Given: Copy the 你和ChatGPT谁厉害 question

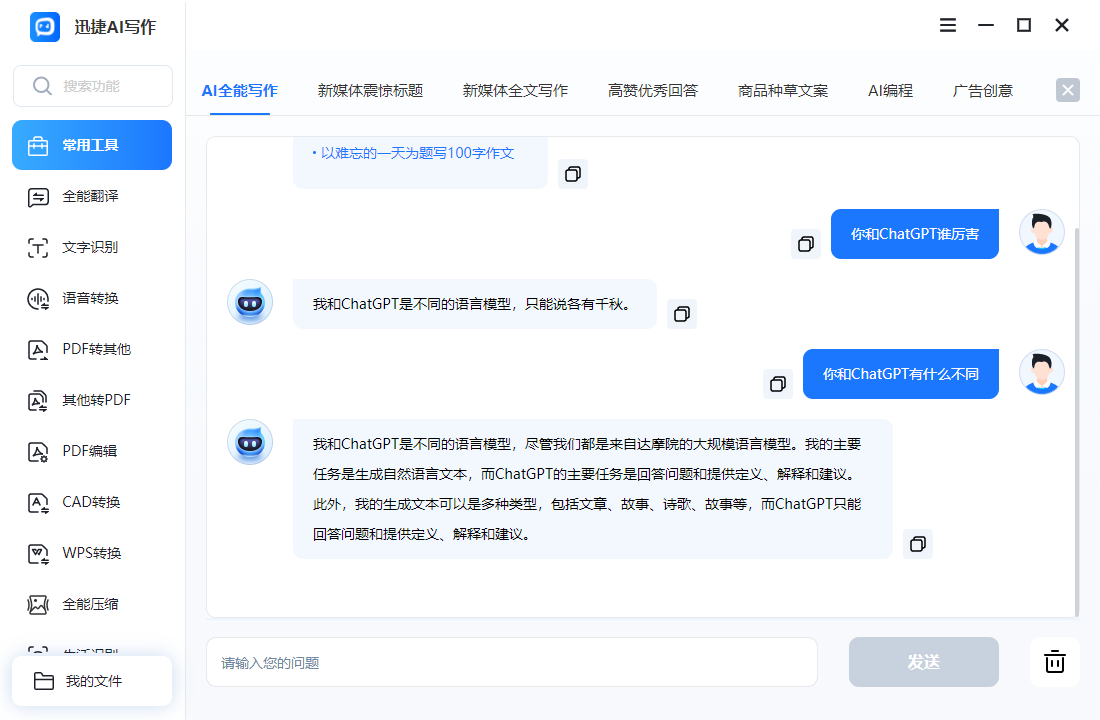Looking at the screenshot, I should [805, 244].
